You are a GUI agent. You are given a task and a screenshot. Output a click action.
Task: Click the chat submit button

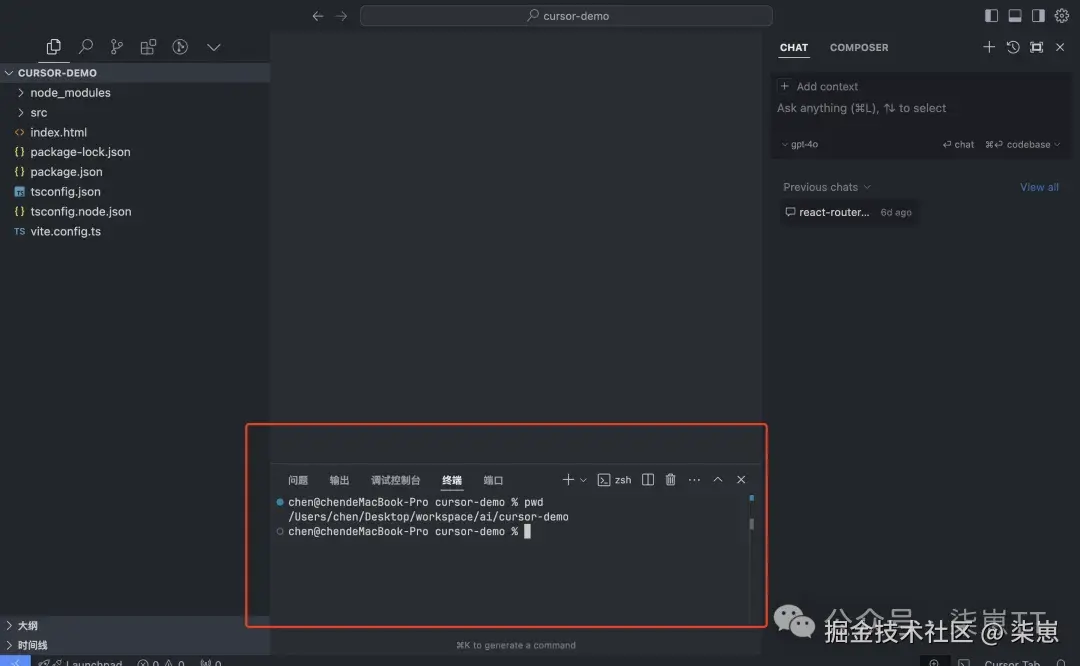click(958, 145)
